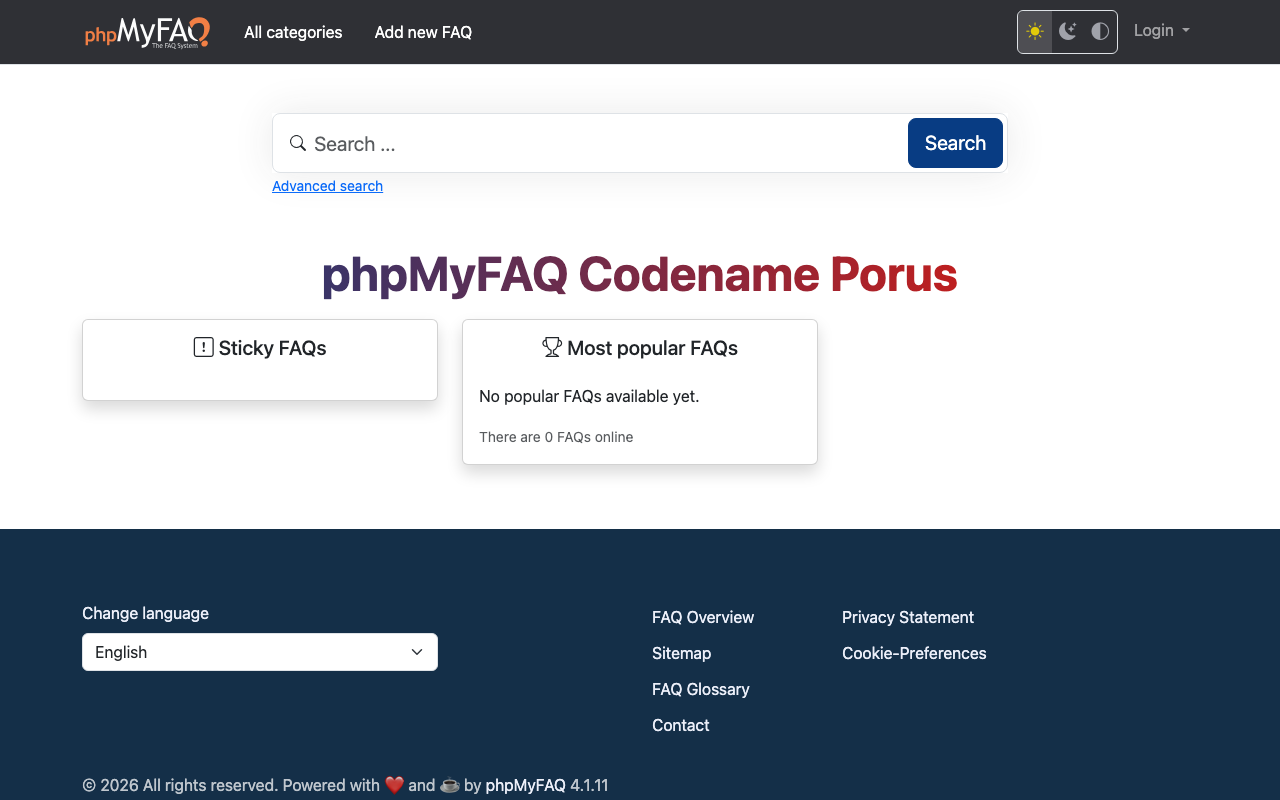1280x800 pixels.
Task: Open the FAQ Overview footer link
Action: (703, 617)
